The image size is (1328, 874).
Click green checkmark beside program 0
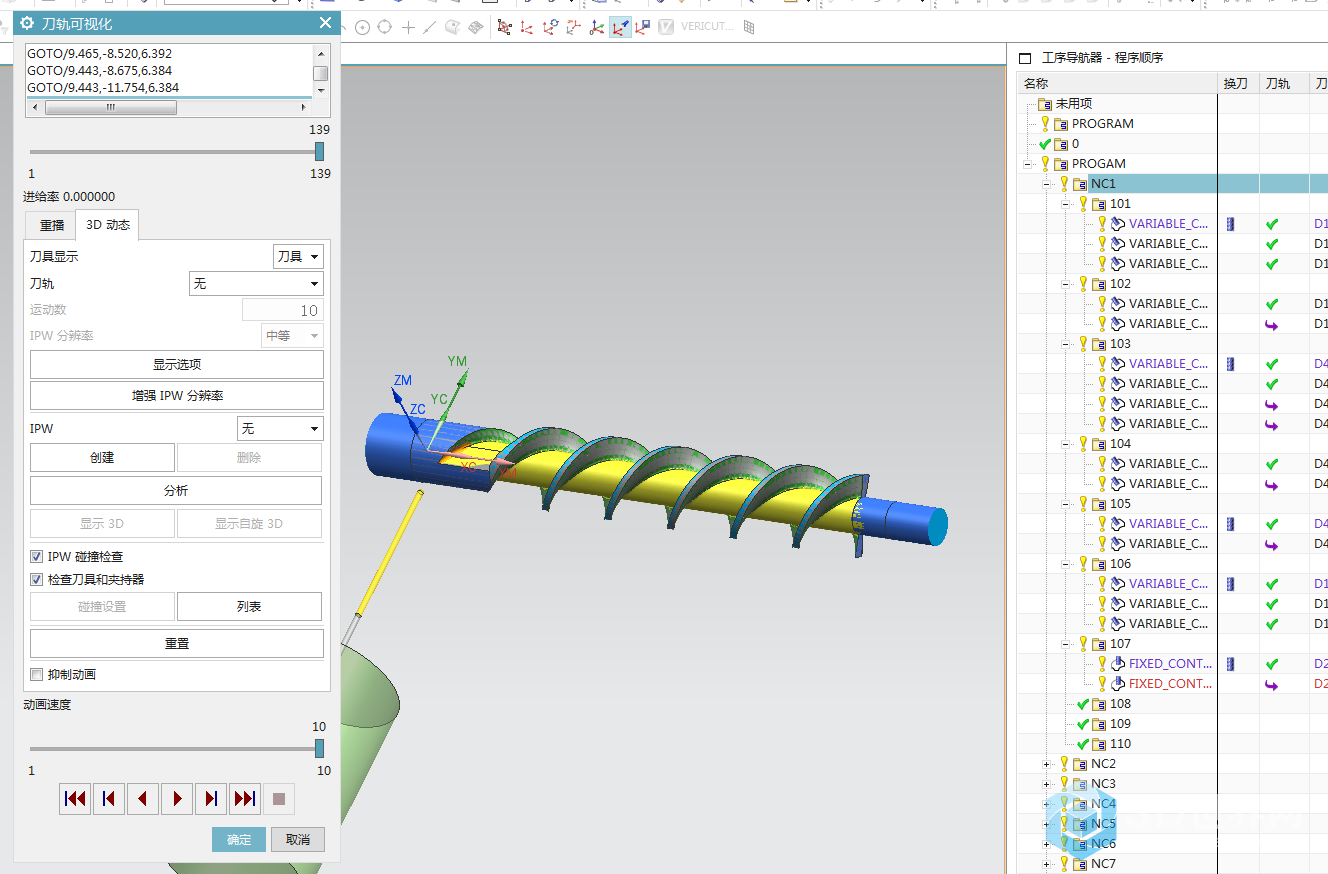point(1045,144)
